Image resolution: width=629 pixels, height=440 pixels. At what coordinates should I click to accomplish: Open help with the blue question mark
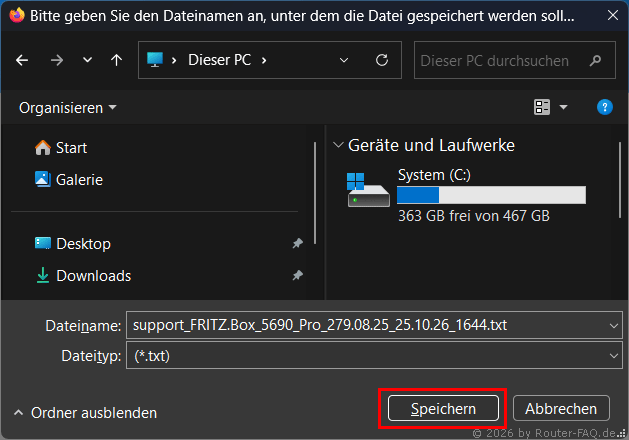click(605, 107)
